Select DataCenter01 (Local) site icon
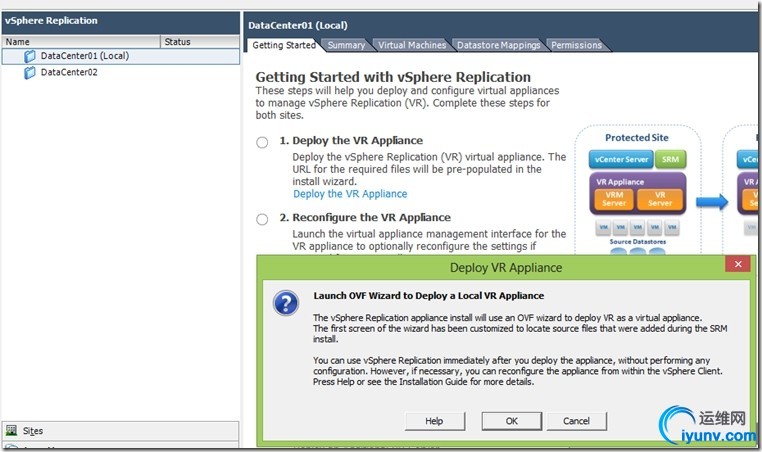The height and width of the screenshot is (452, 762). [30, 56]
